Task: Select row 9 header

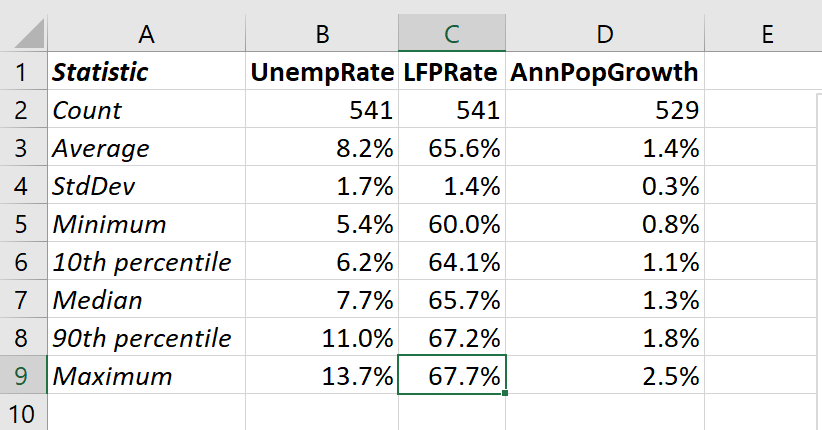Action: (23, 376)
